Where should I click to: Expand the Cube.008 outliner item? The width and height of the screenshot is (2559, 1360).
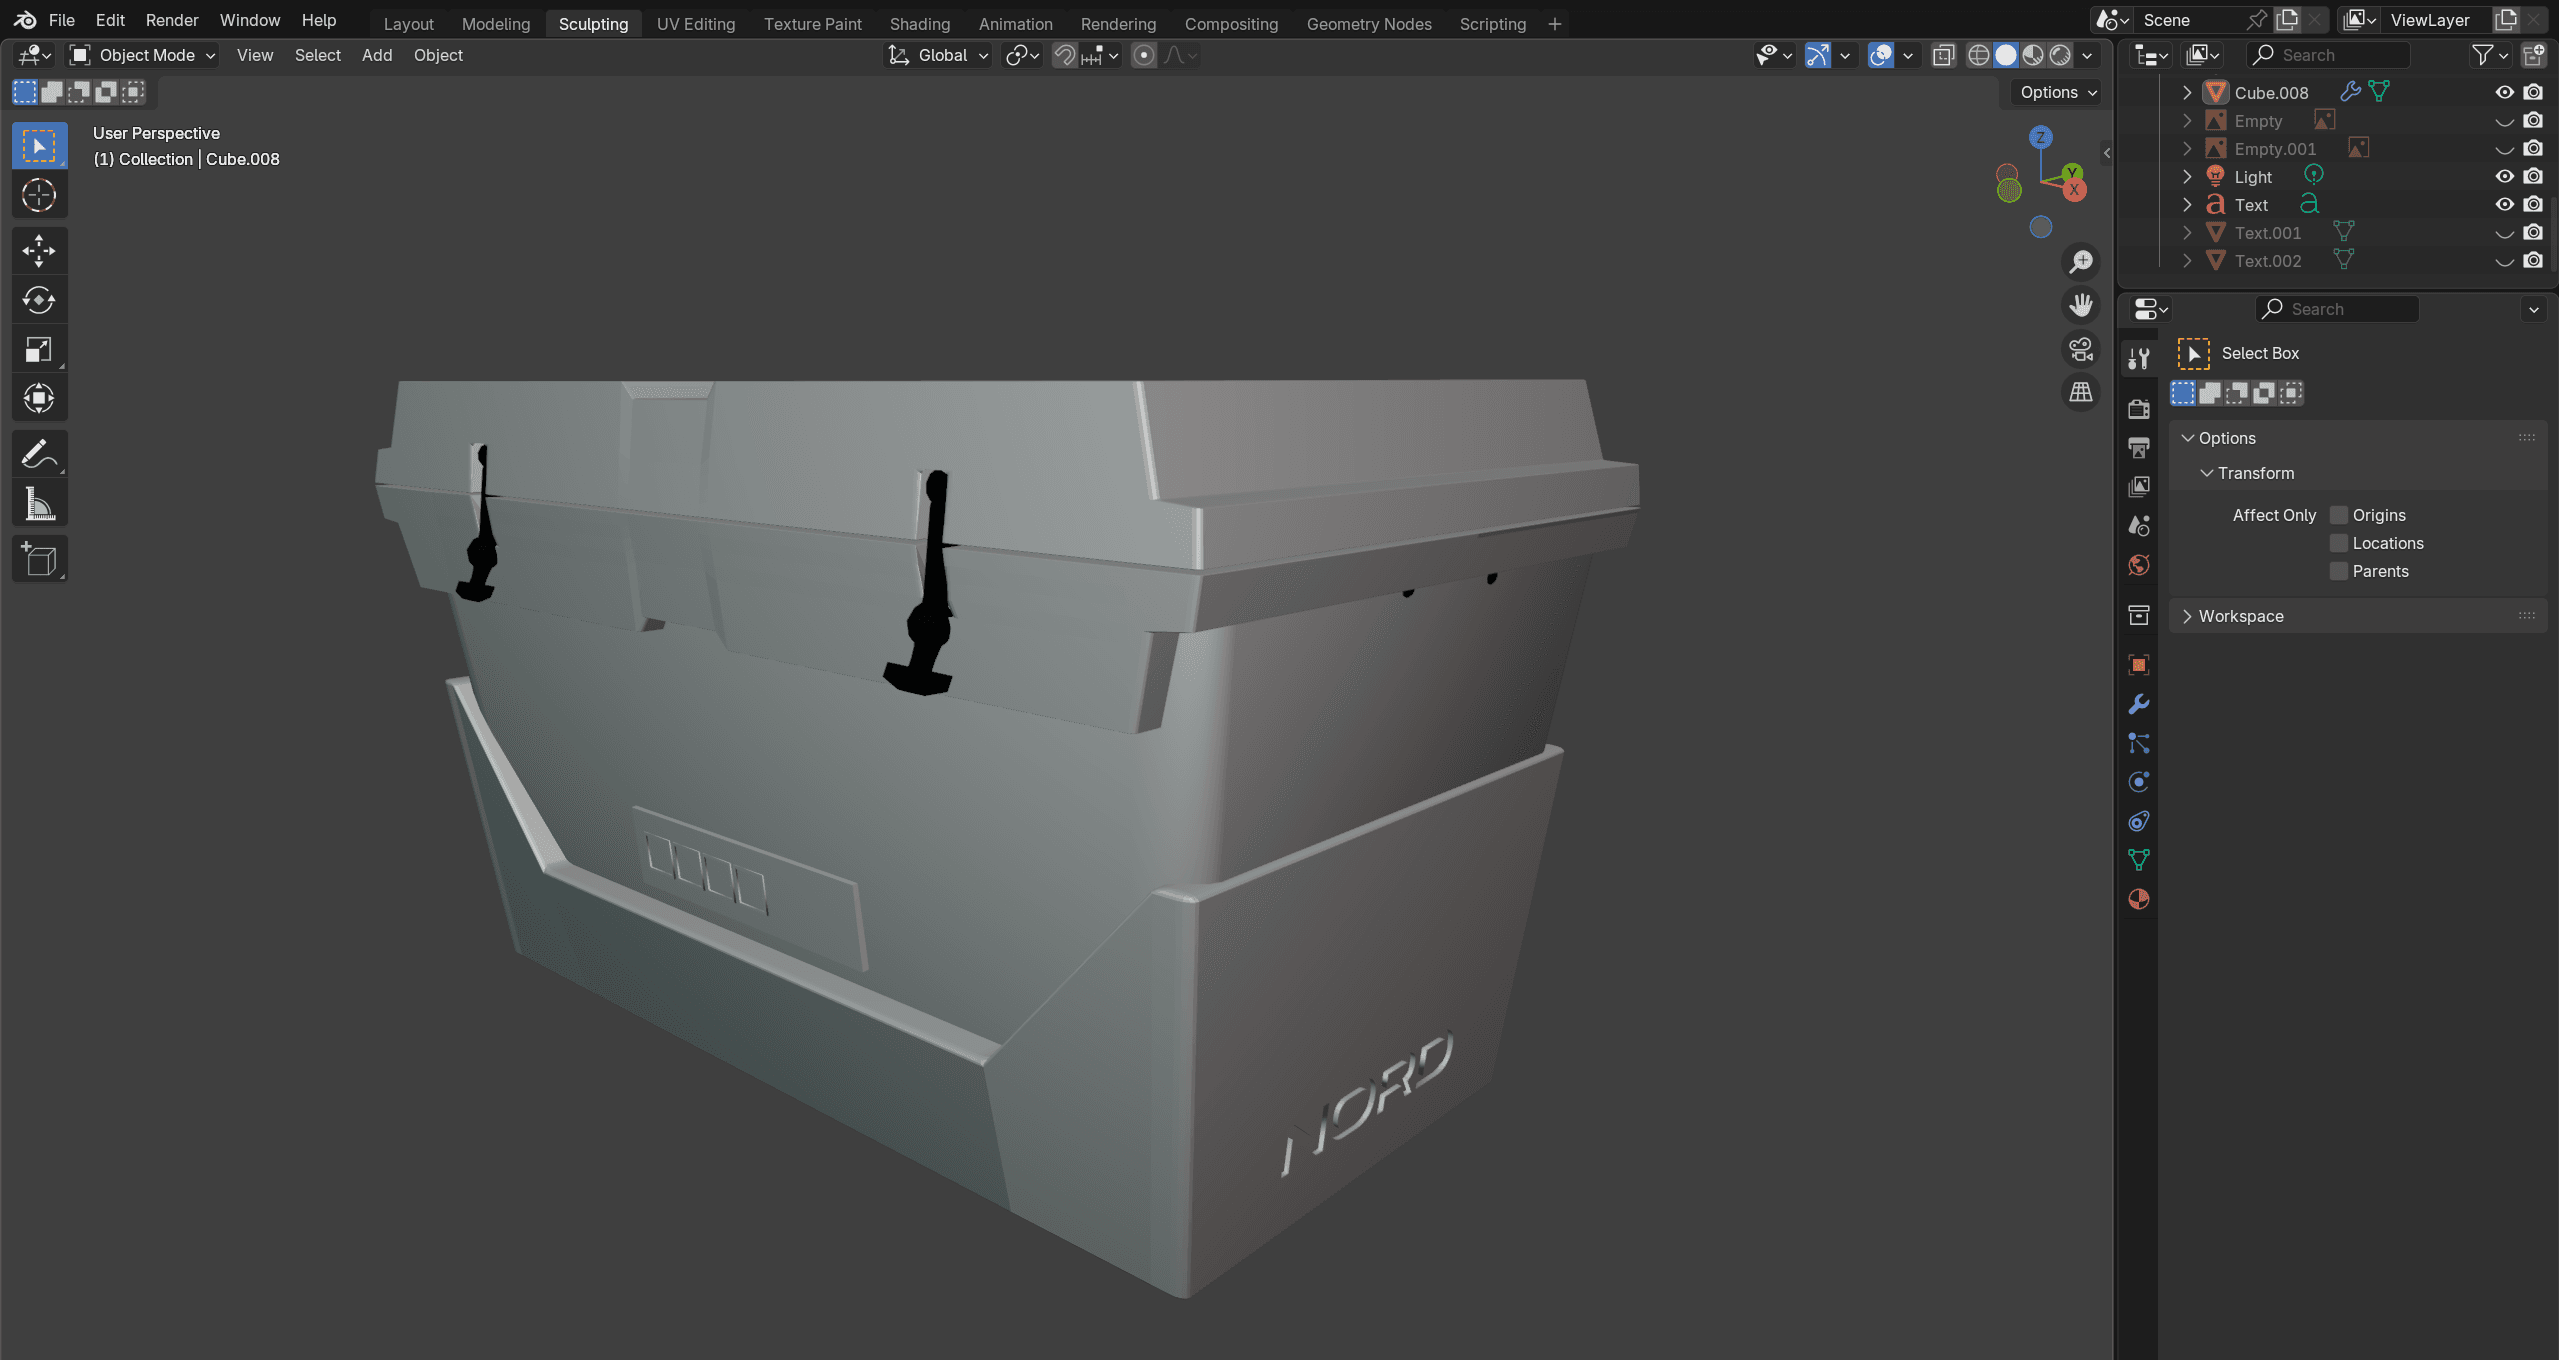[2187, 92]
